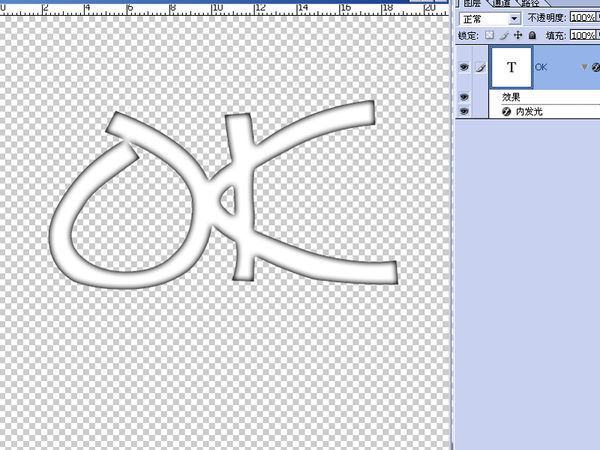Toggle lock all padlock icon
This screenshot has height=450, width=600.
coord(531,35)
